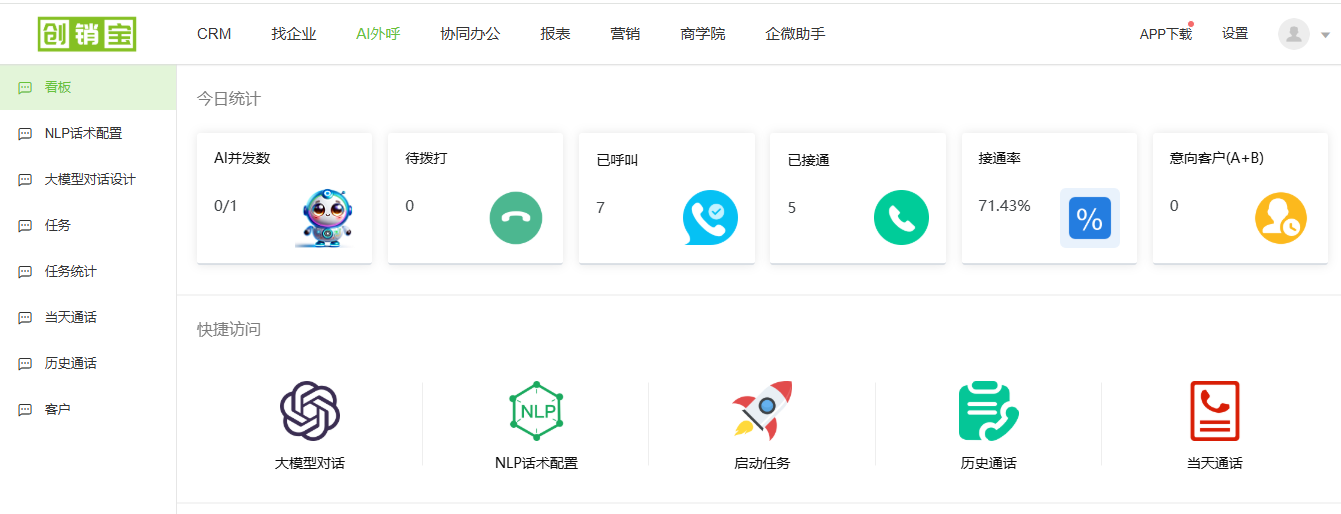Open 大模型对话设计 in the sidebar
The image size is (1341, 514).
88,179
